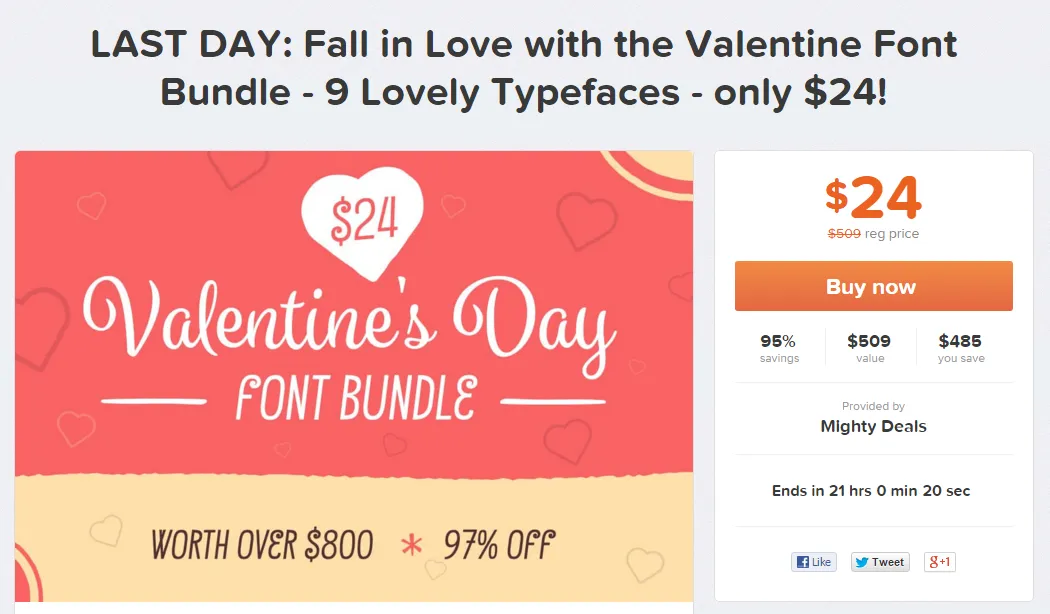Click the $485 you save figure
1050x614 pixels.
(960, 341)
